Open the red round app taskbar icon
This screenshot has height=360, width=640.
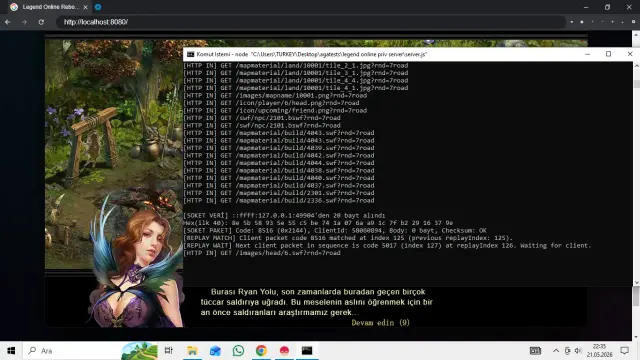[x=284, y=351]
